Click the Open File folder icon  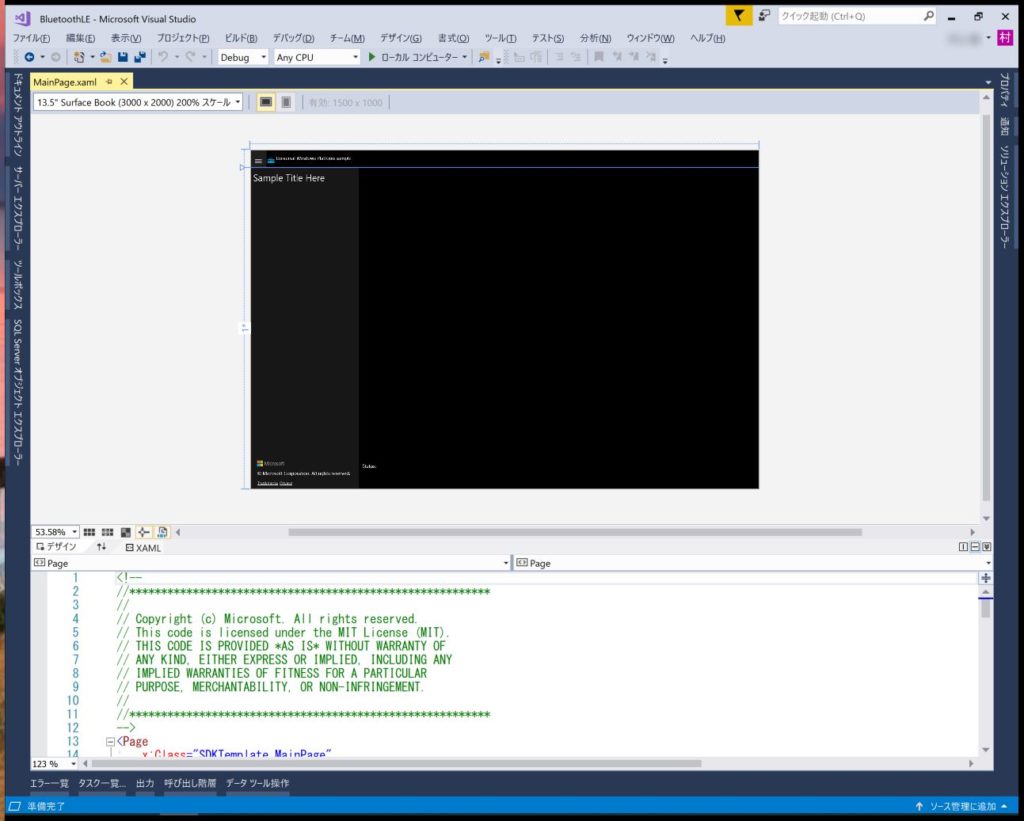[105, 57]
